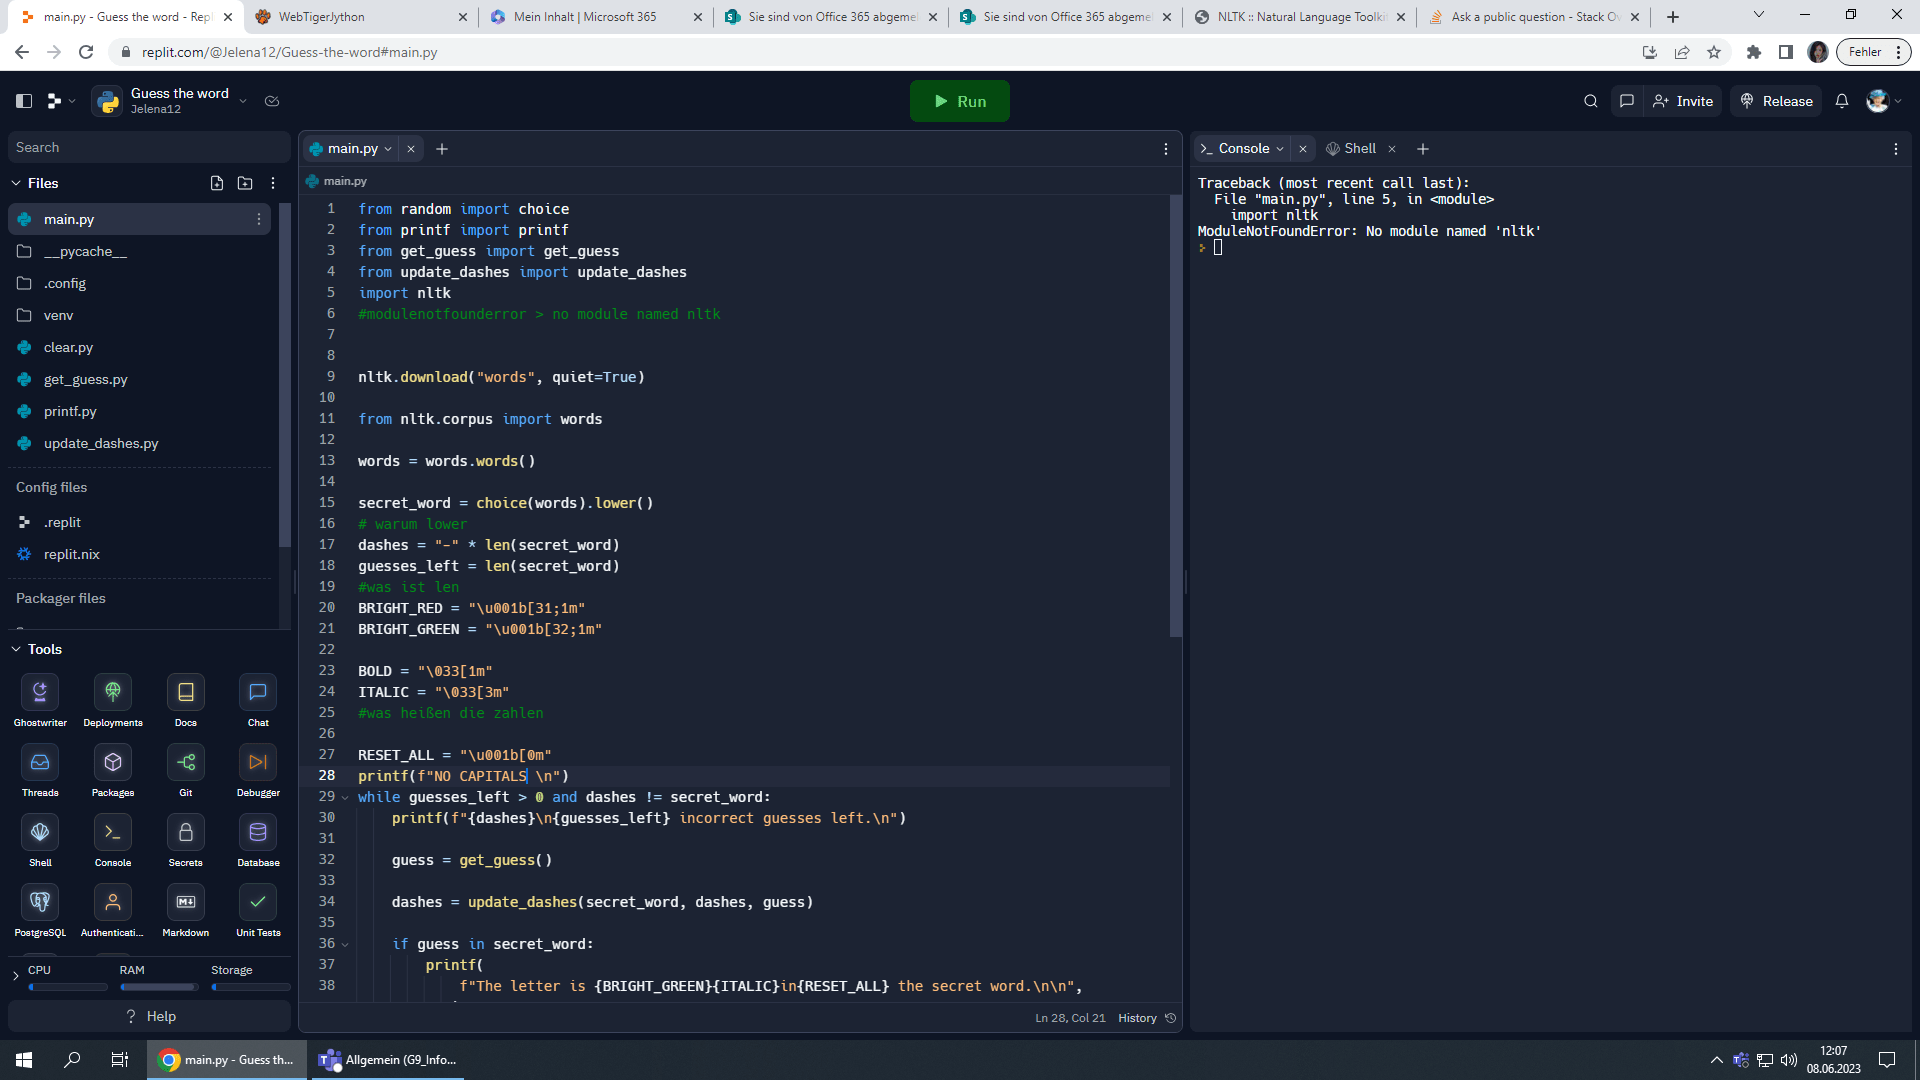The width and height of the screenshot is (1920, 1080).
Task: Collapse the Tools section
Action: pos(16,649)
